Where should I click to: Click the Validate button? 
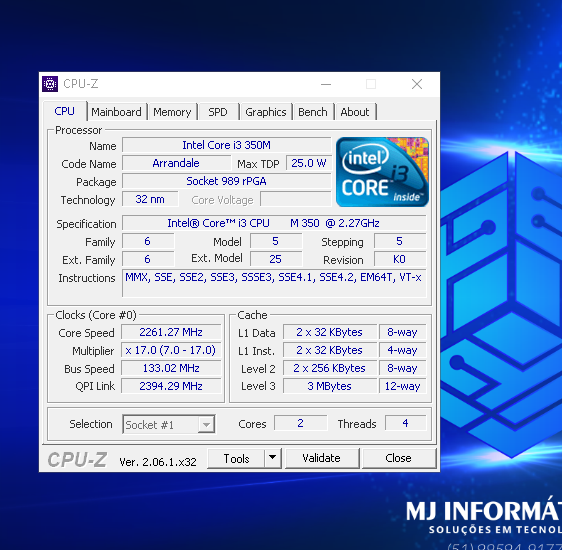(322, 458)
